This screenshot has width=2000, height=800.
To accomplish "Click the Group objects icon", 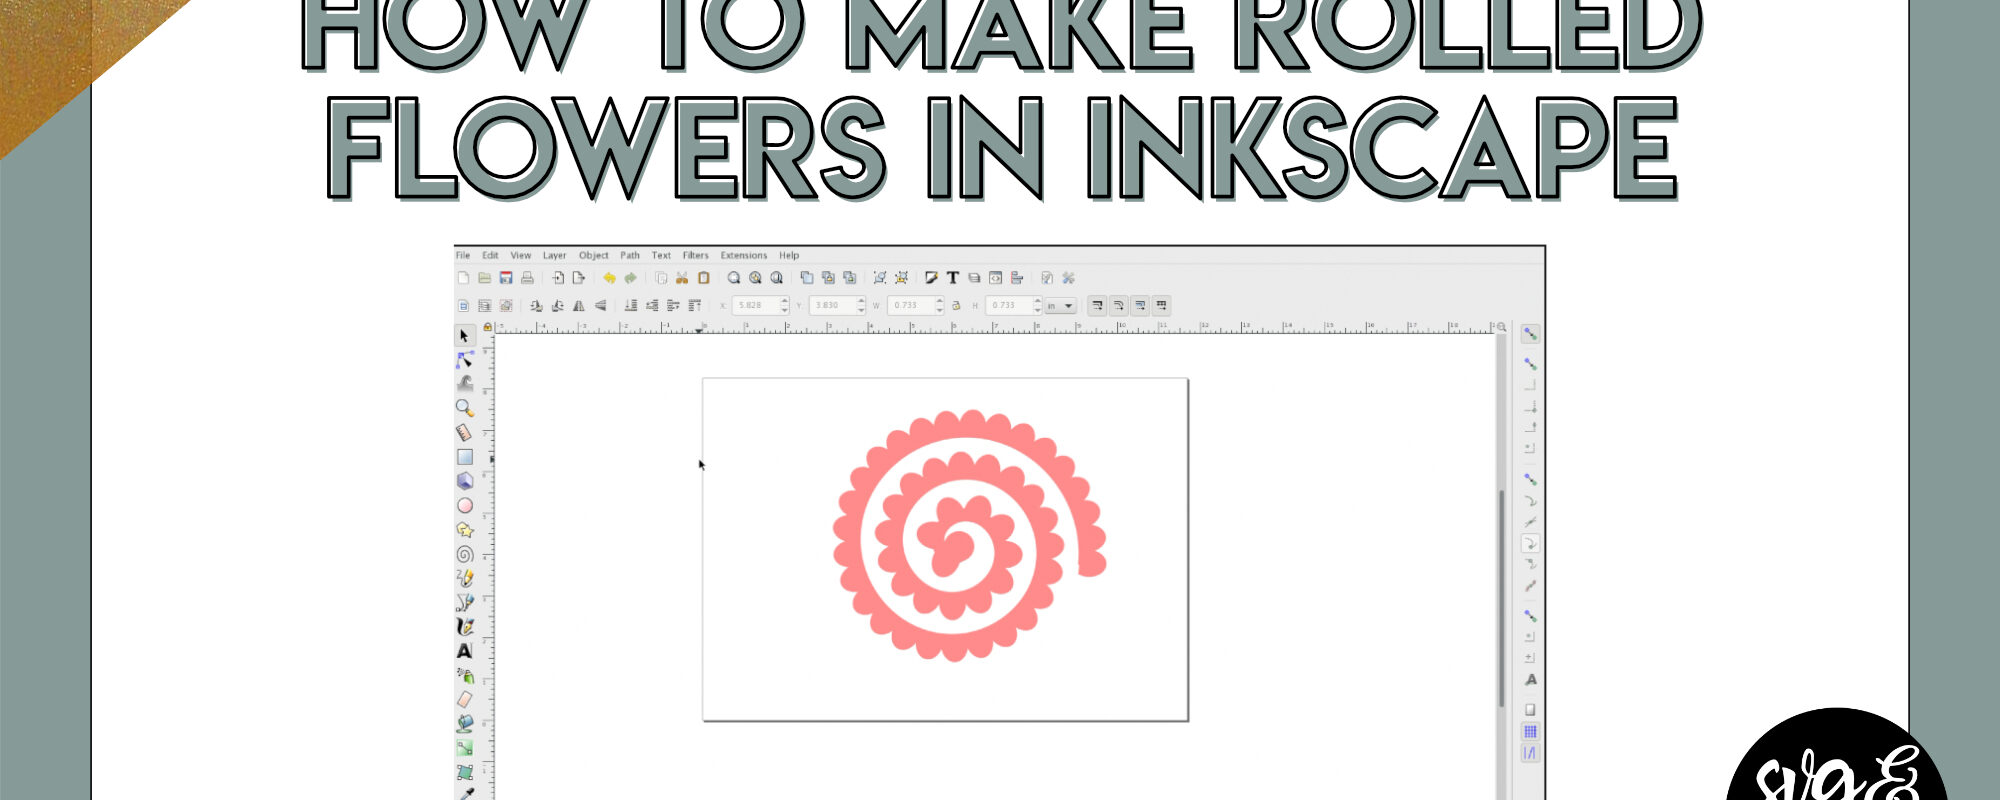I will (x=880, y=278).
